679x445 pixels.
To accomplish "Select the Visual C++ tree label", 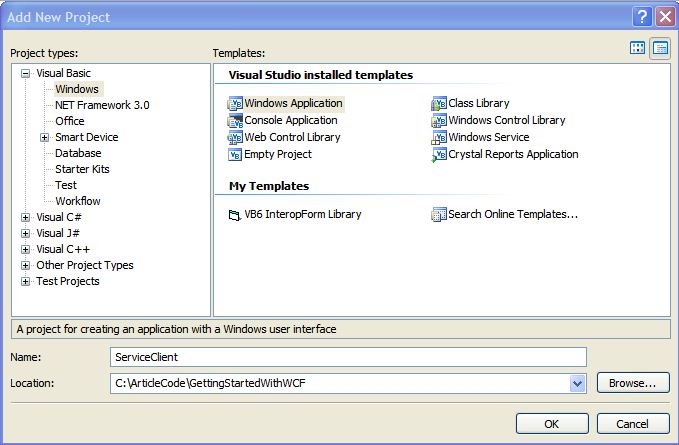I will click(63, 249).
